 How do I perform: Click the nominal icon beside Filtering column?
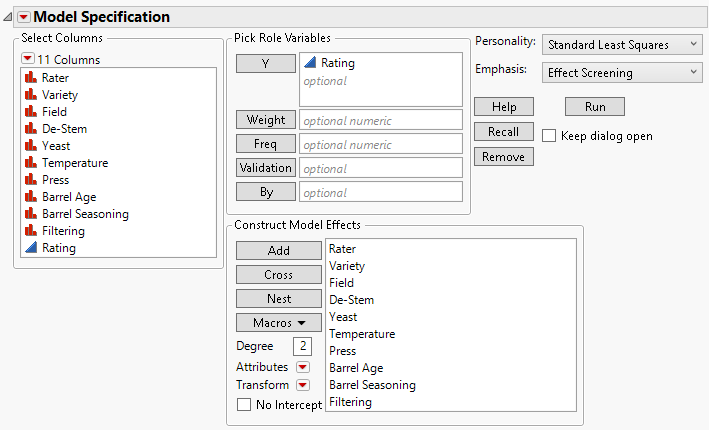[32, 231]
